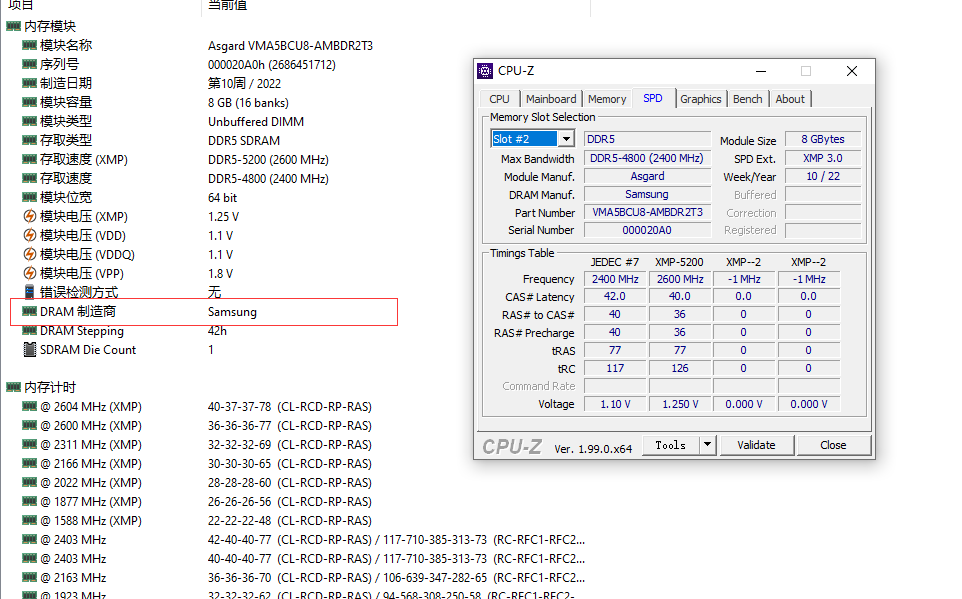The image size is (962, 599).
Task: Click value 000020A0h (2686451712)
Action: click(272, 65)
